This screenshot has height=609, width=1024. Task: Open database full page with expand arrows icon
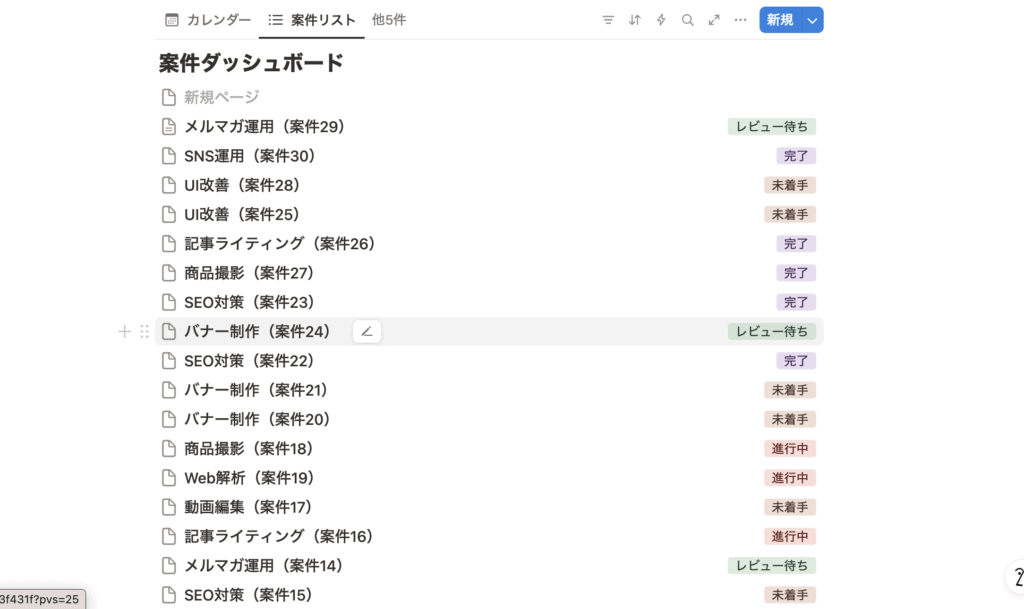point(714,20)
